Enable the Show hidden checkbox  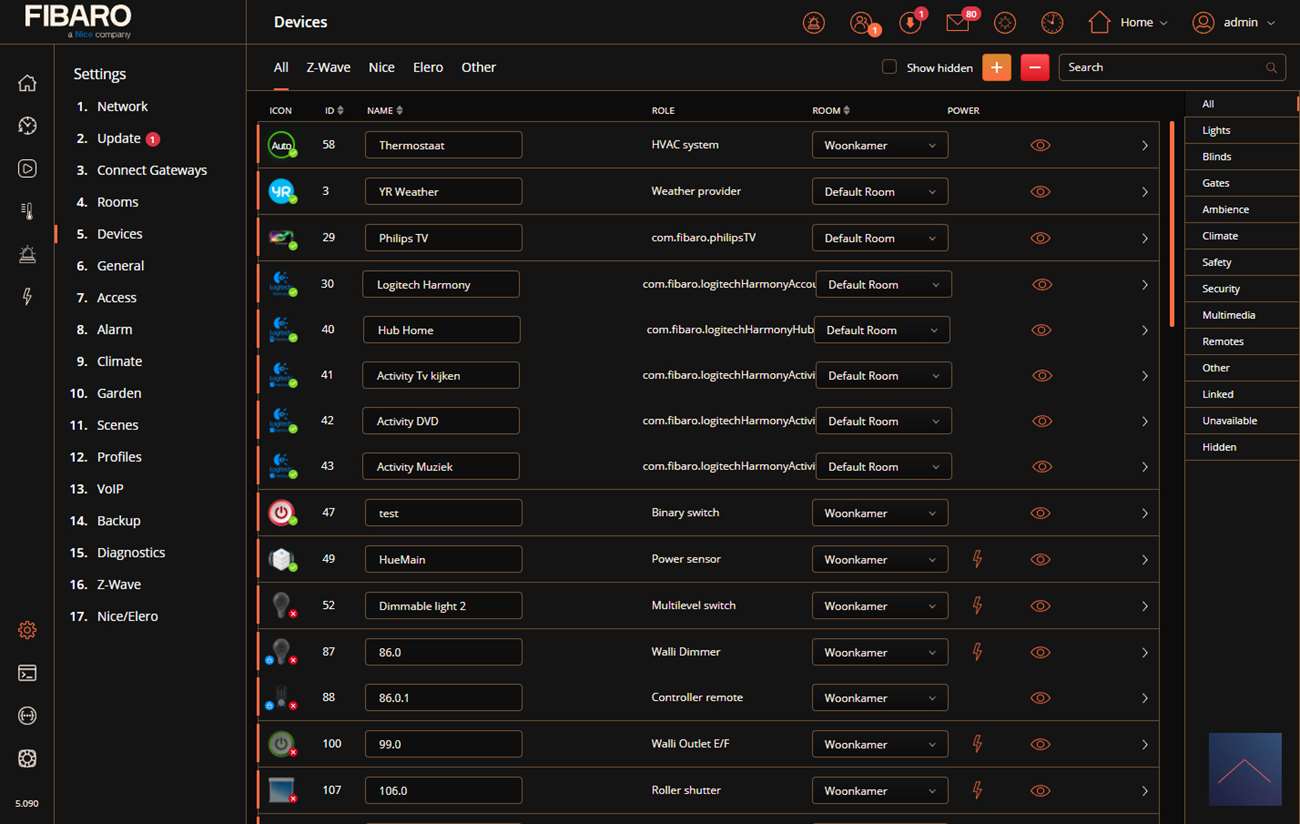coord(889,67)
